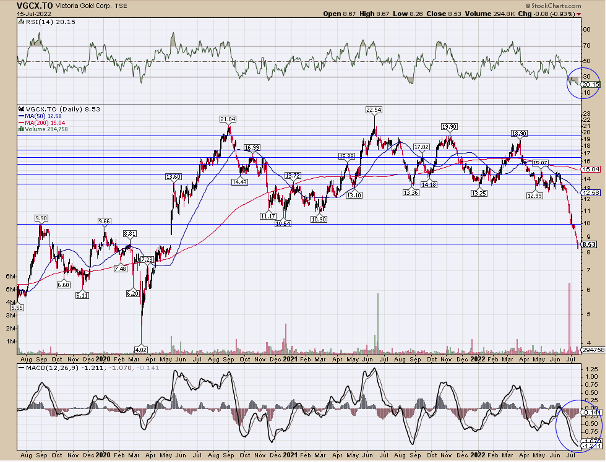Click the 8.81 price label
Screen dimensions: 606x462
tap(130, 234)
